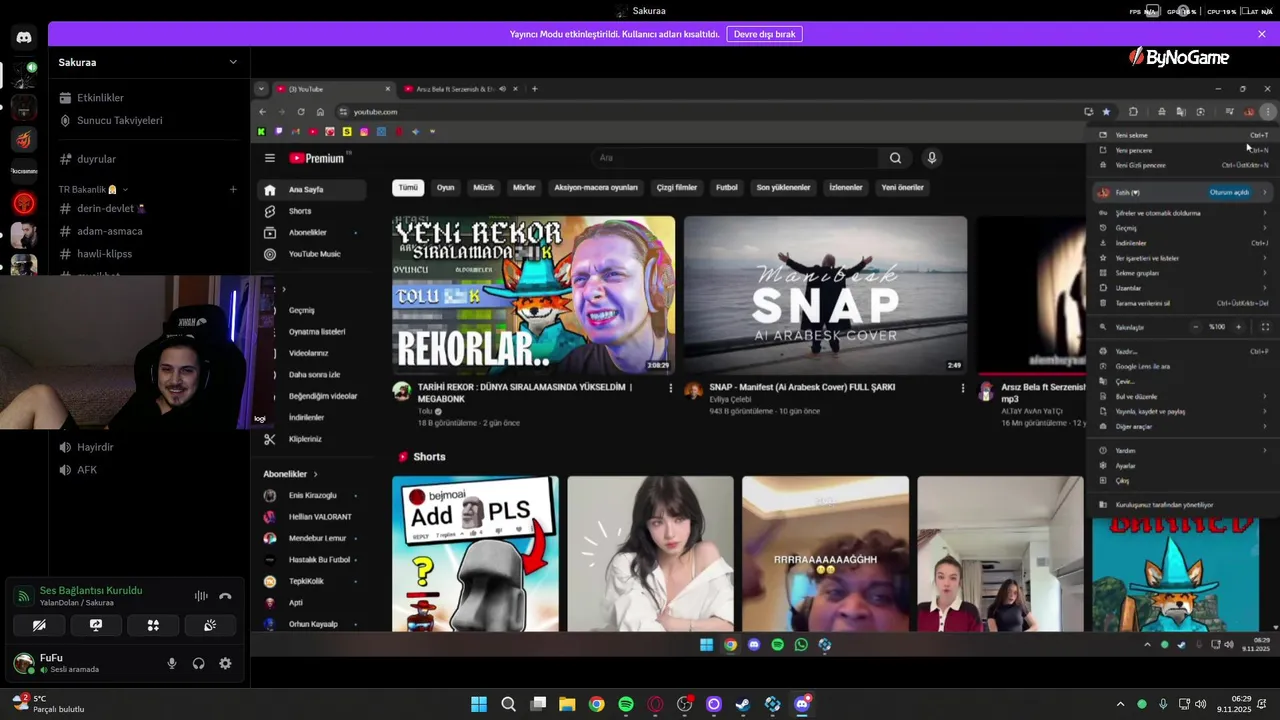
Task: Open Discord user settings gear
Action: [225, 663]
